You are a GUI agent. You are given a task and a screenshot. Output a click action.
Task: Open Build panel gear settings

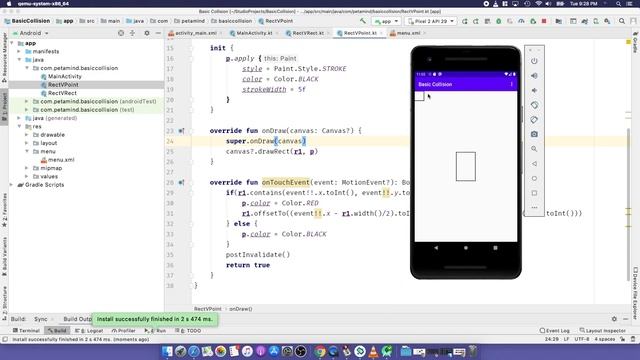(x=614, y=319)
